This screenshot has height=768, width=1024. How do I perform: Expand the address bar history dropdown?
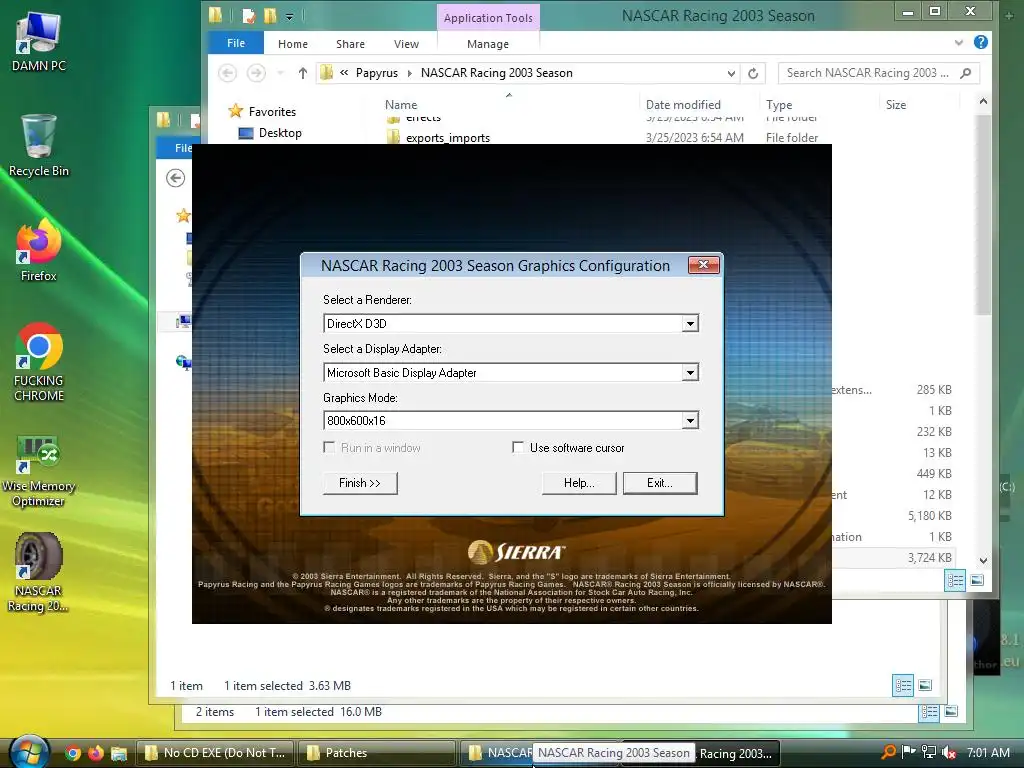(731, 73)
